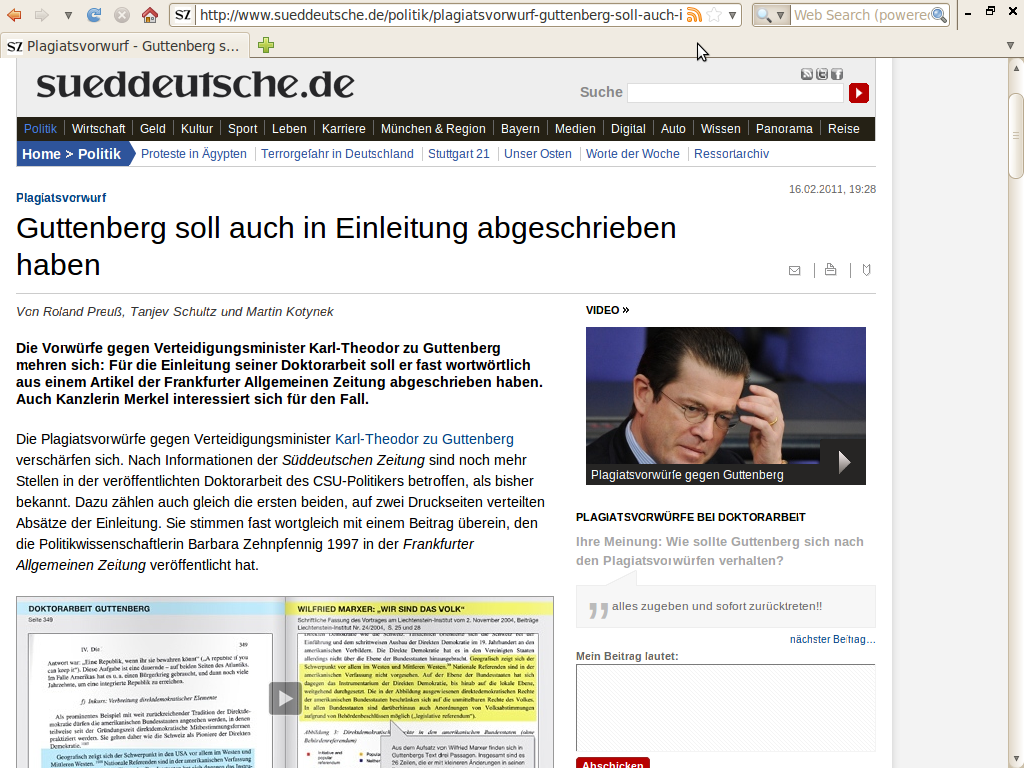The image size is (1024, 768).
Task: Click the Mein Beitrag lautet text area
Action: [x=726, y=707]
